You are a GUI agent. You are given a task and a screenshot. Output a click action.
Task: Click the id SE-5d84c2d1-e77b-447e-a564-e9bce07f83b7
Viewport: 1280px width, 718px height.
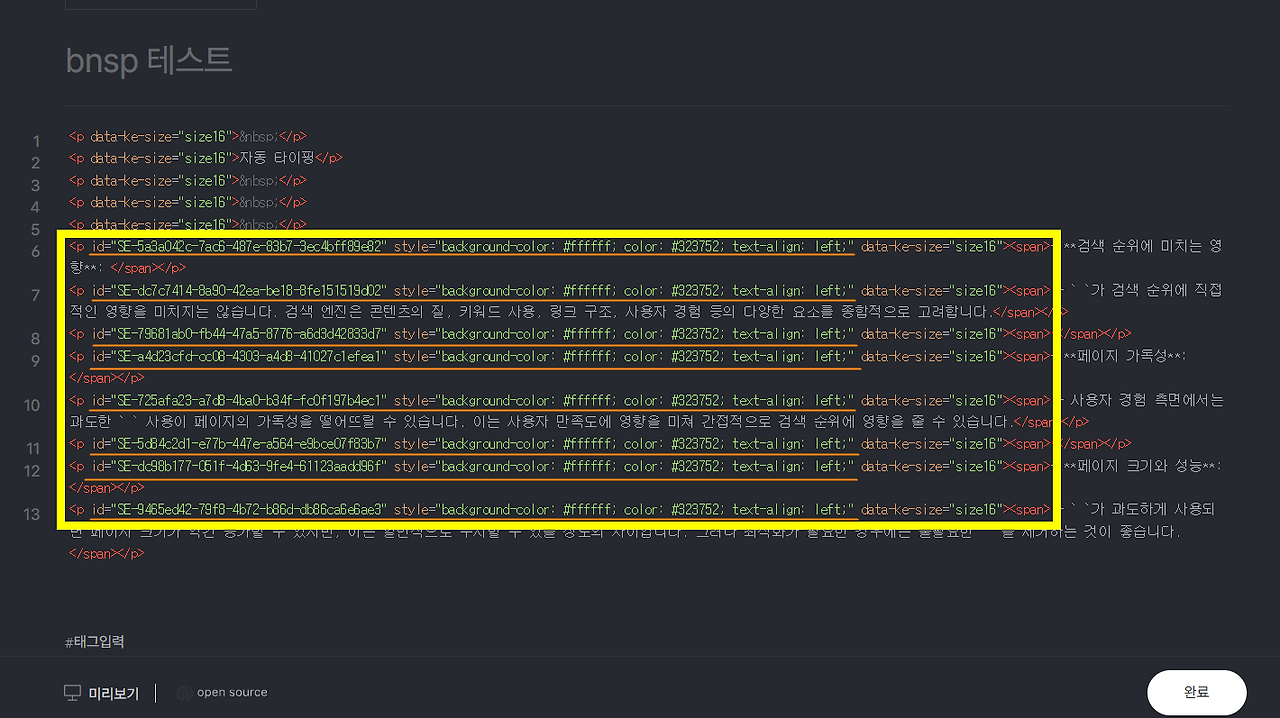click(251, 444)
